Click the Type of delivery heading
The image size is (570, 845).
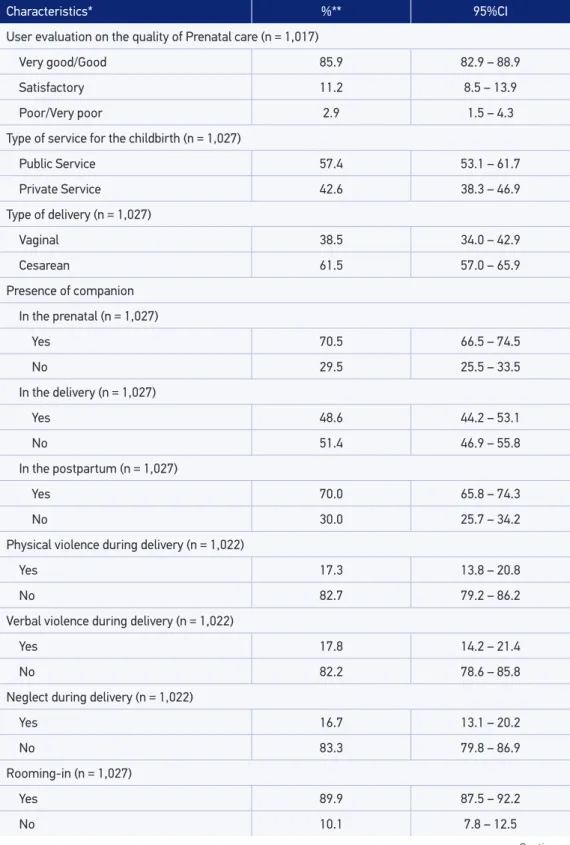pyautogui.click(x=79, y=214)
